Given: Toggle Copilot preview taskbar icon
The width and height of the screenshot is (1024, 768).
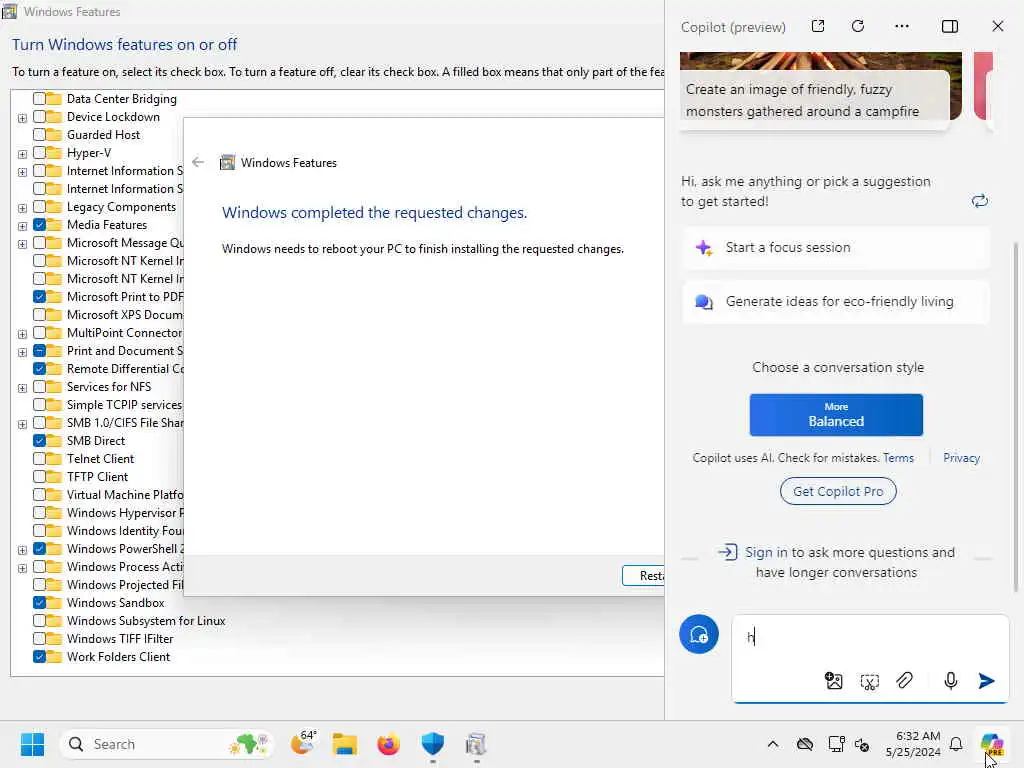Looking at the screenshot, I should pyautogui.click(x=991, y=744).
